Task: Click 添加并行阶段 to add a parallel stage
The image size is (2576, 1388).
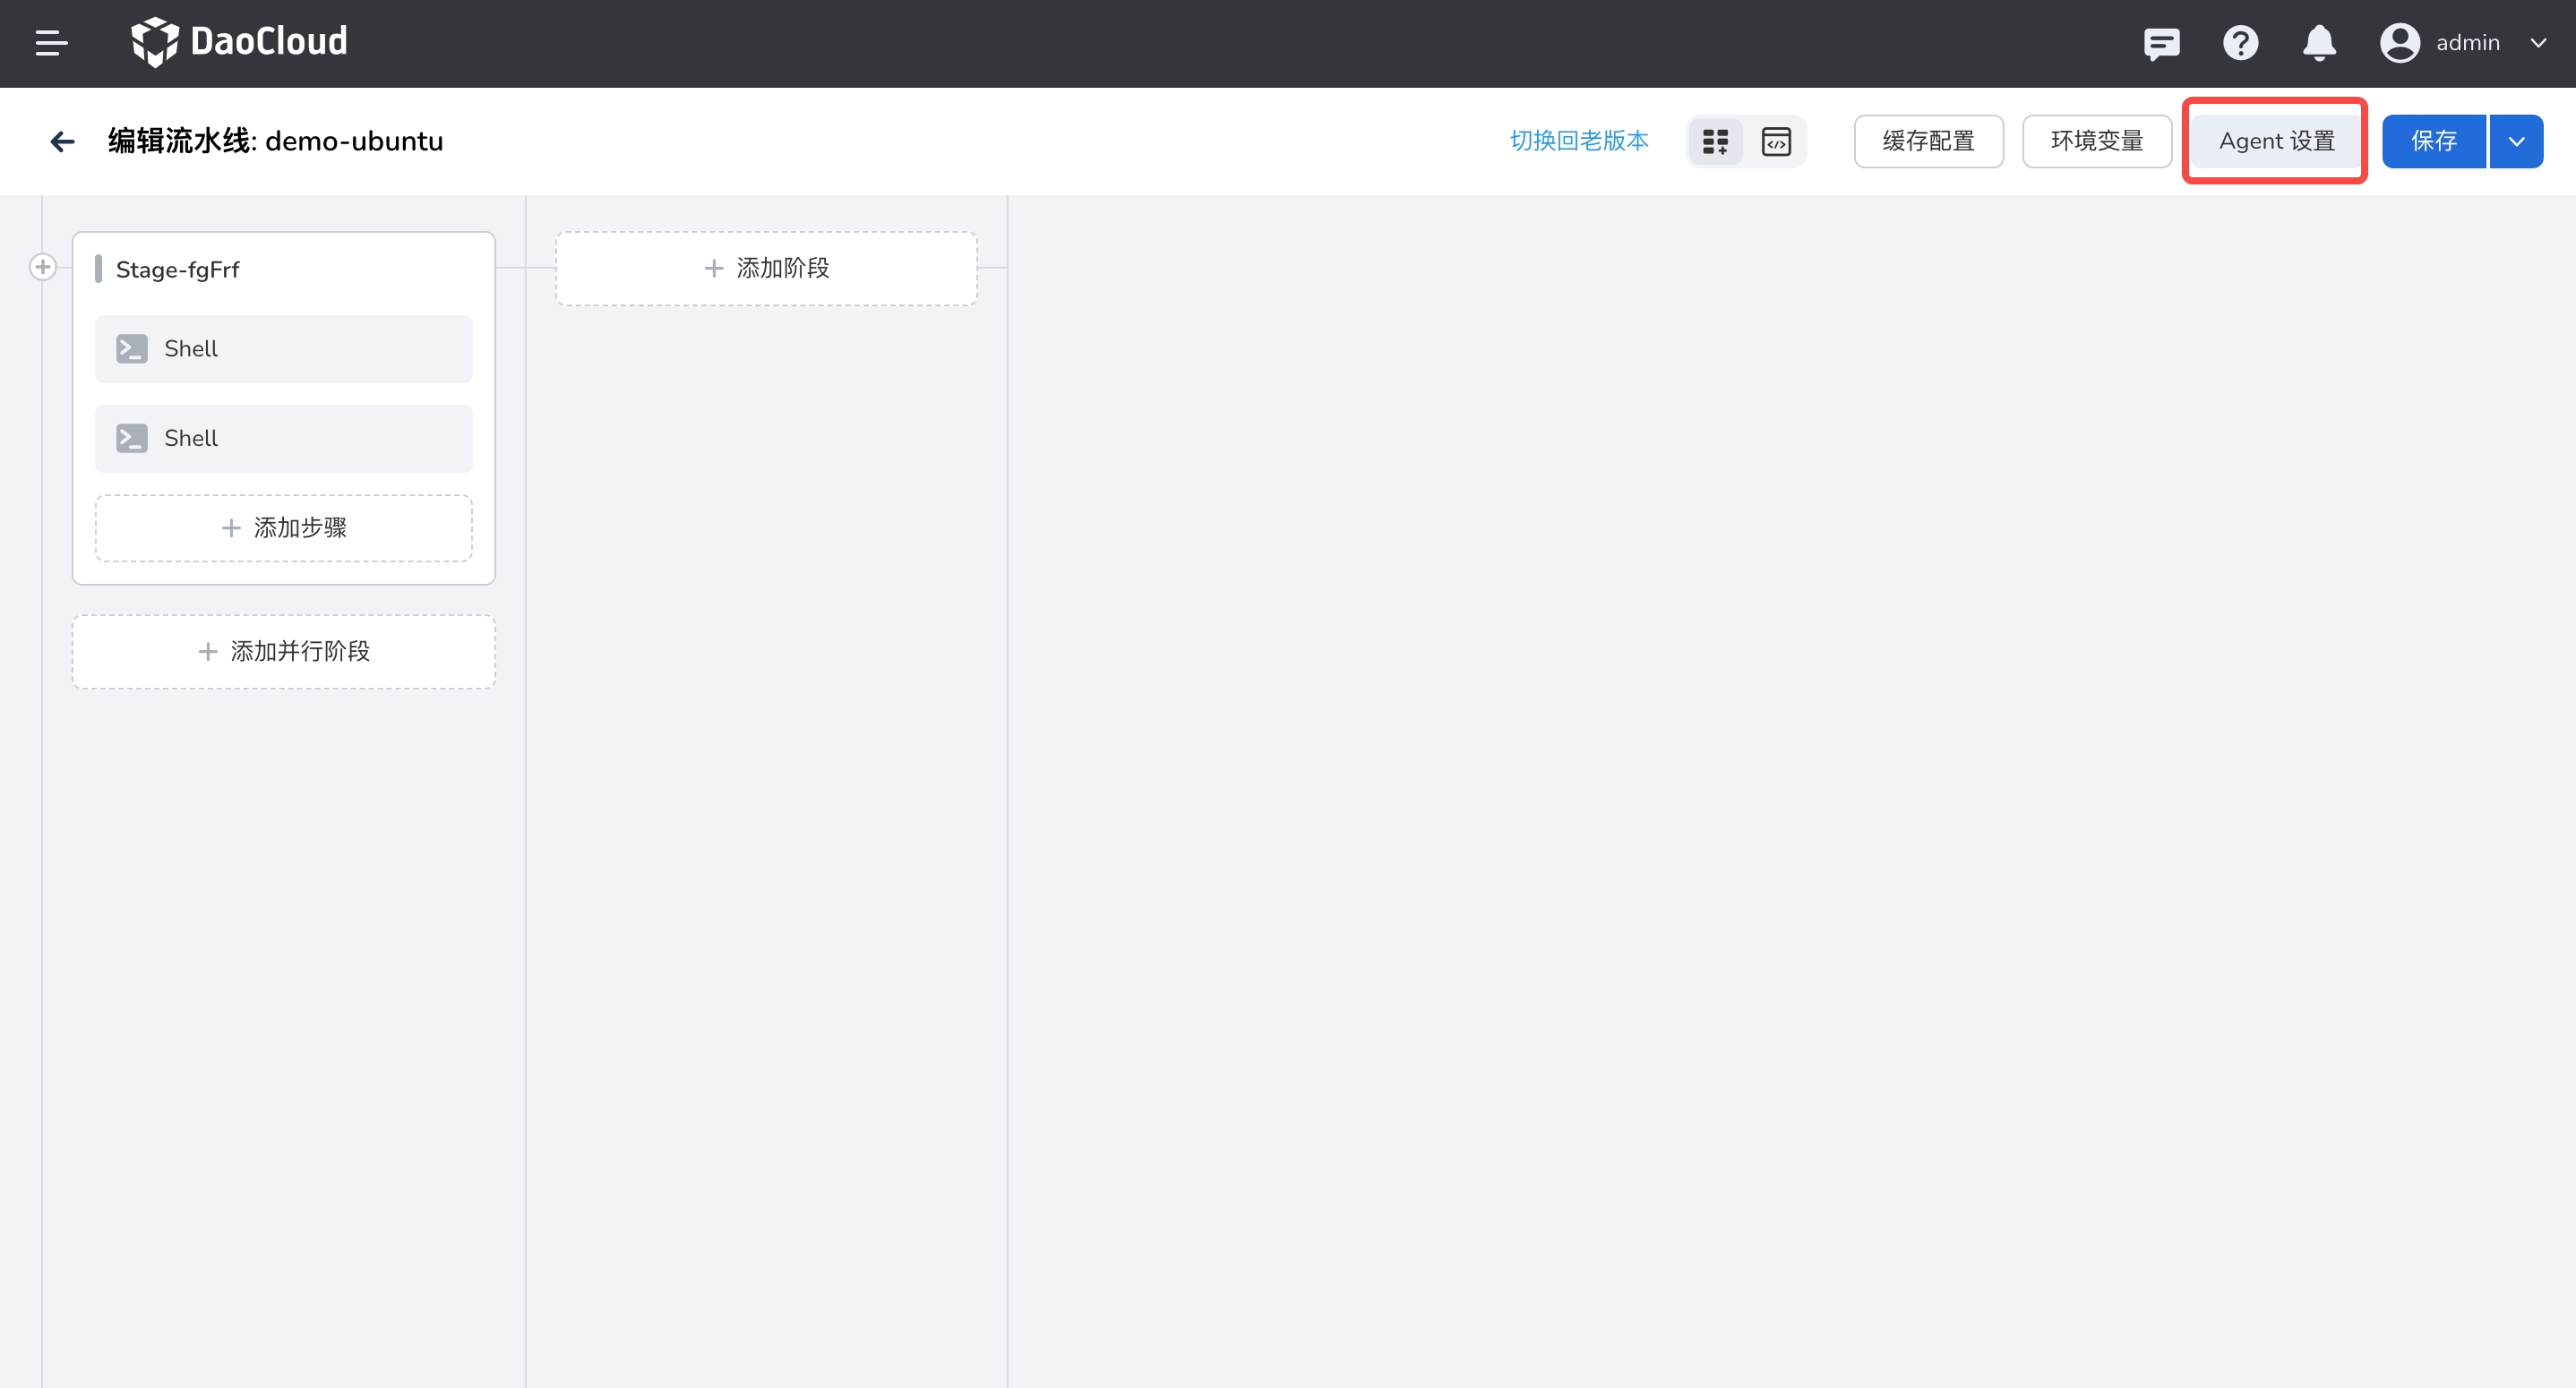Action: 283,651
